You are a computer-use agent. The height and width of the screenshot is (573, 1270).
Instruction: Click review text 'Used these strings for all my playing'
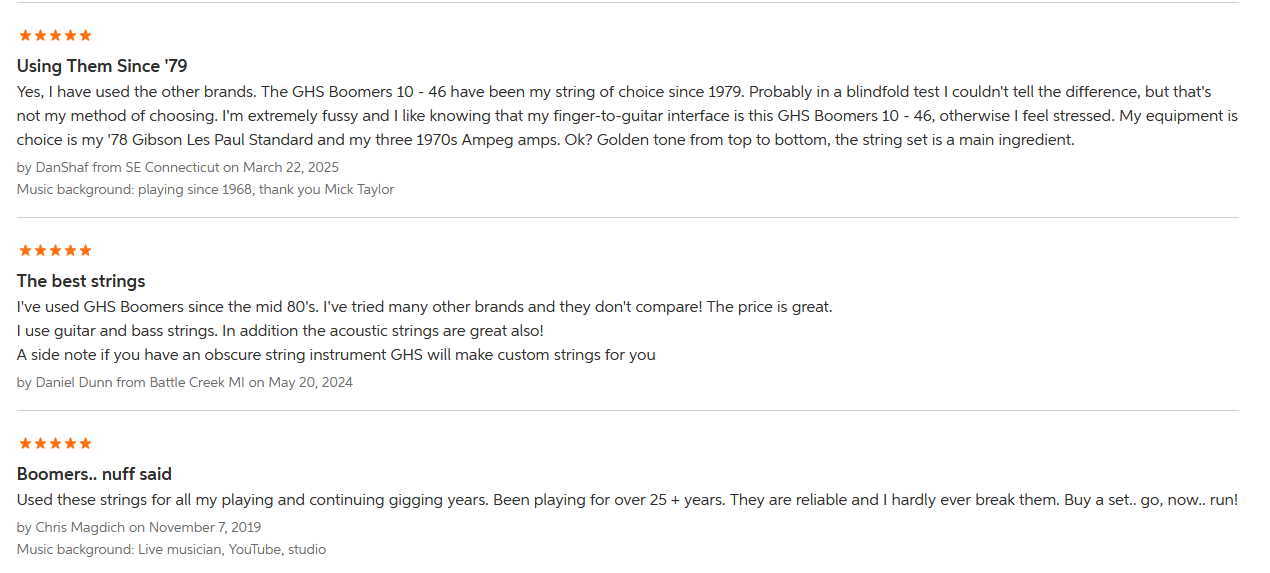[x=627, y=500]
